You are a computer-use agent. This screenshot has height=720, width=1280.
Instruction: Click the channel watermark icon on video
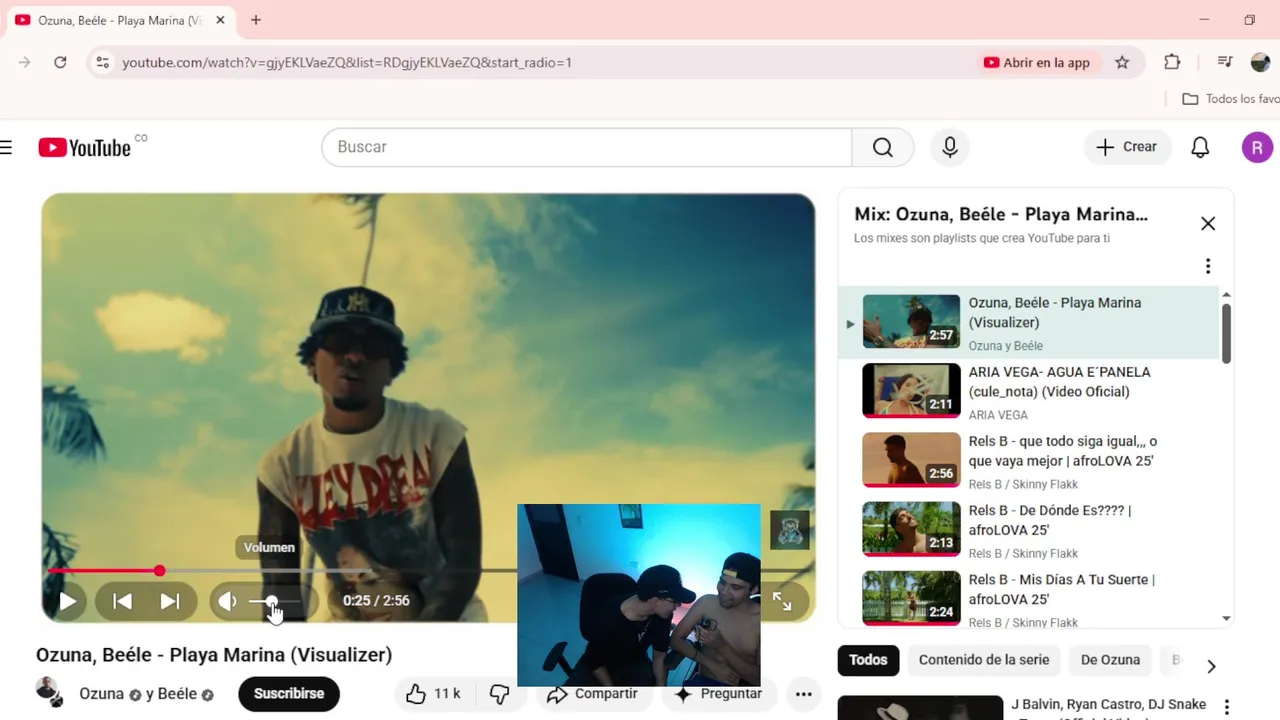click(x=790, y=530)
